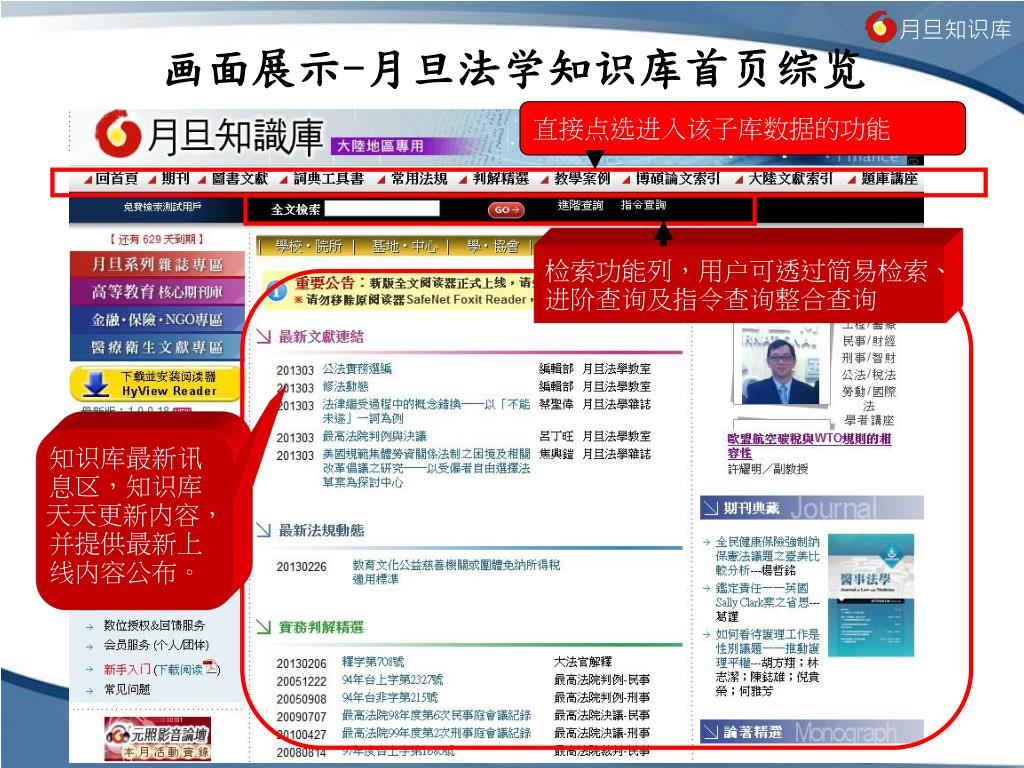1024x768 pixels.
Task: Click the arrow icon beside 最新法規動態
Action: [263, 530]
